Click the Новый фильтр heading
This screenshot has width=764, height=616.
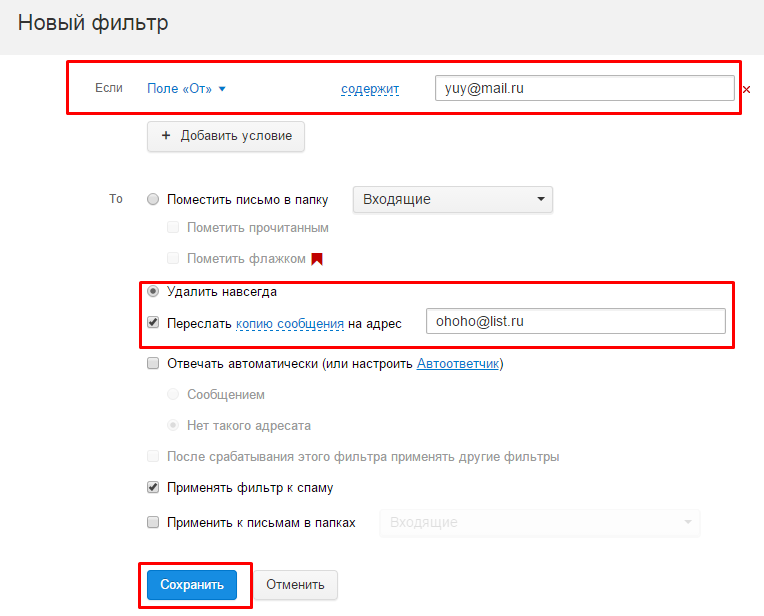point(93,23)
